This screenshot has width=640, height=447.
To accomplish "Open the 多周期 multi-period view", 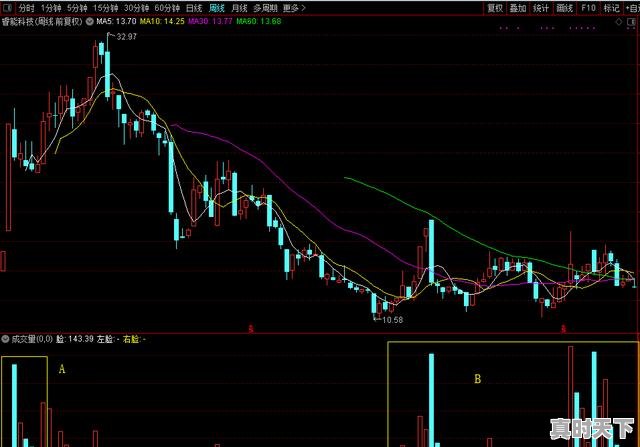I will 265,7.
